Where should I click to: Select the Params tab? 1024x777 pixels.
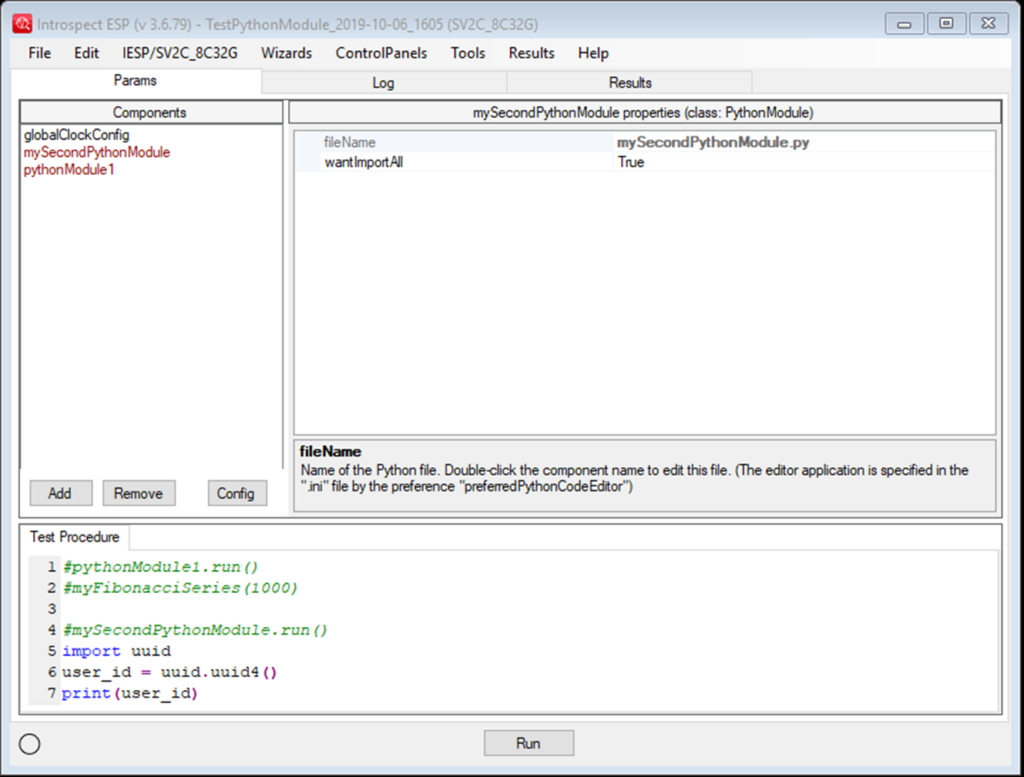pyautogui.click(x=135, y=83)
